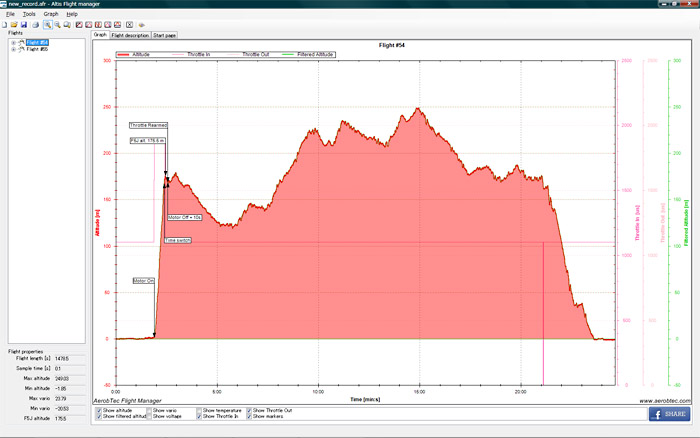
Task: Enable the Show voltage checkbox
Action: point(149,416)
